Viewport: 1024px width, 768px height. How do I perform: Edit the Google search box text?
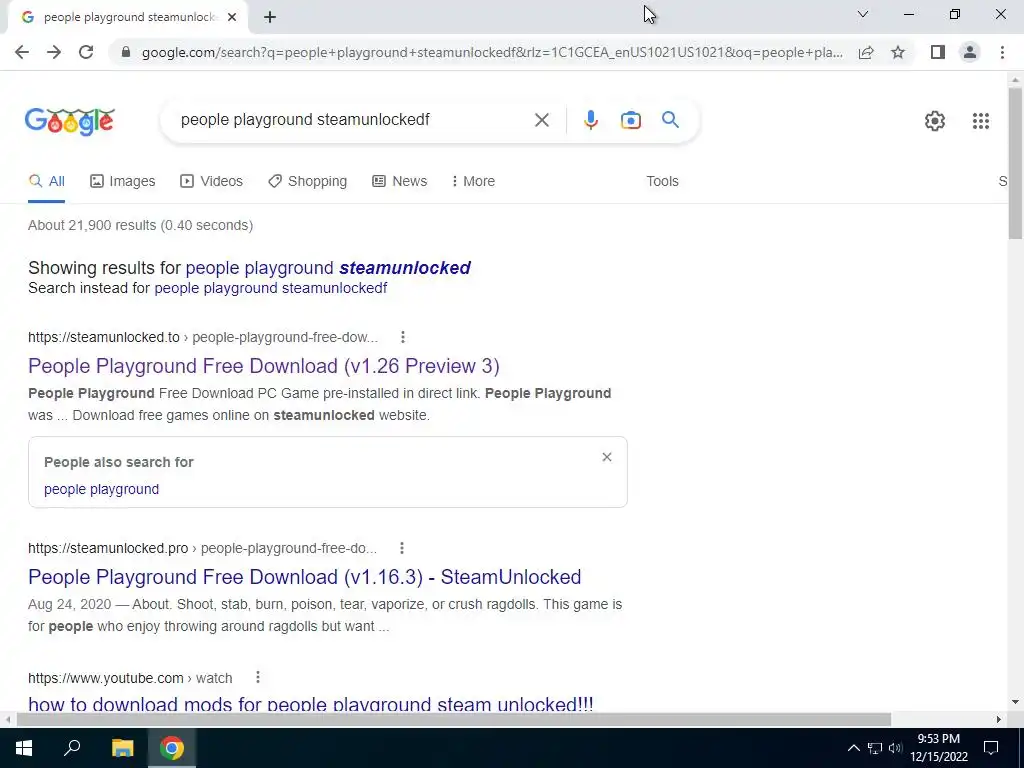tap(353, 120)
